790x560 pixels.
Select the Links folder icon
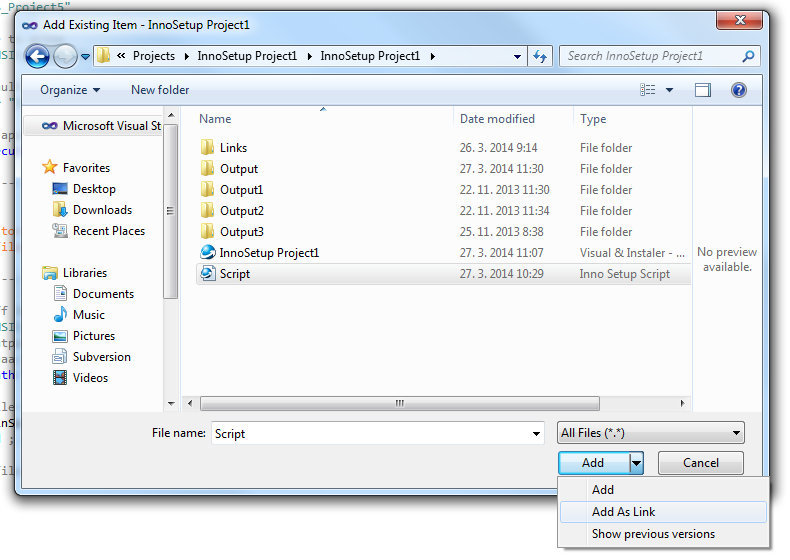point(207,147)
